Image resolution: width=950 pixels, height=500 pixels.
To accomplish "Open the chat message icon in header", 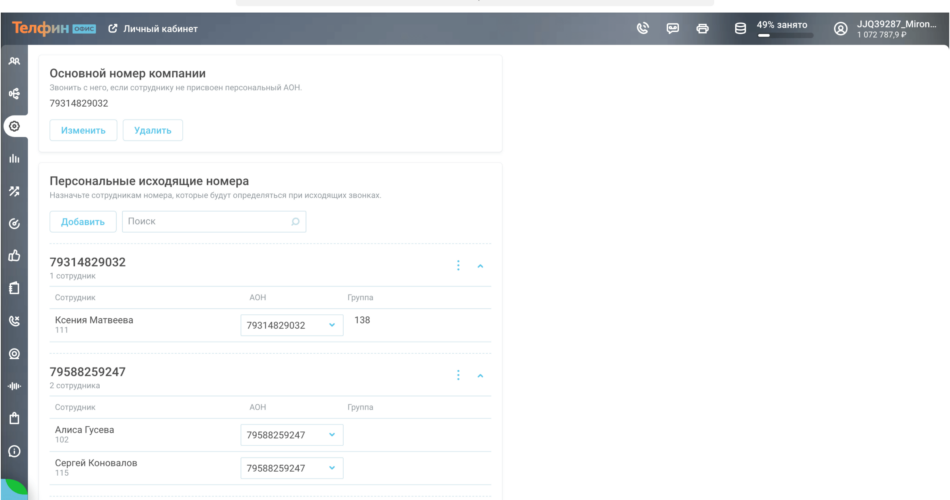I will pos(673,28).
